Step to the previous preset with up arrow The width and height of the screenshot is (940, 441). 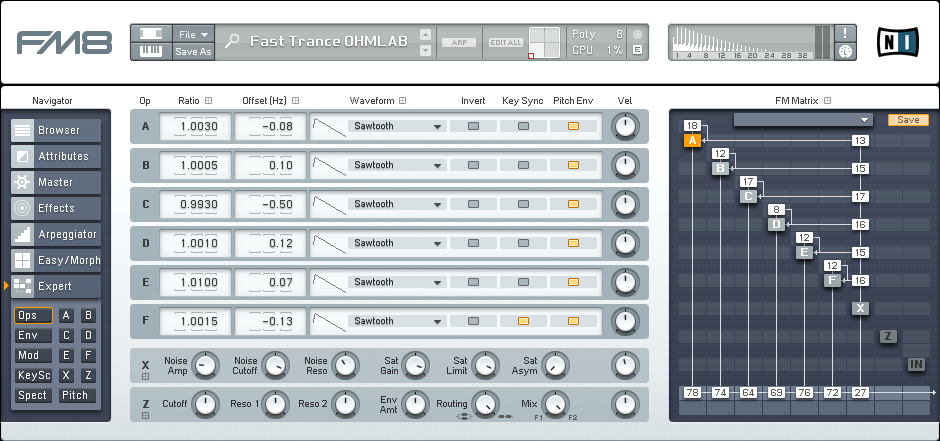426,34
